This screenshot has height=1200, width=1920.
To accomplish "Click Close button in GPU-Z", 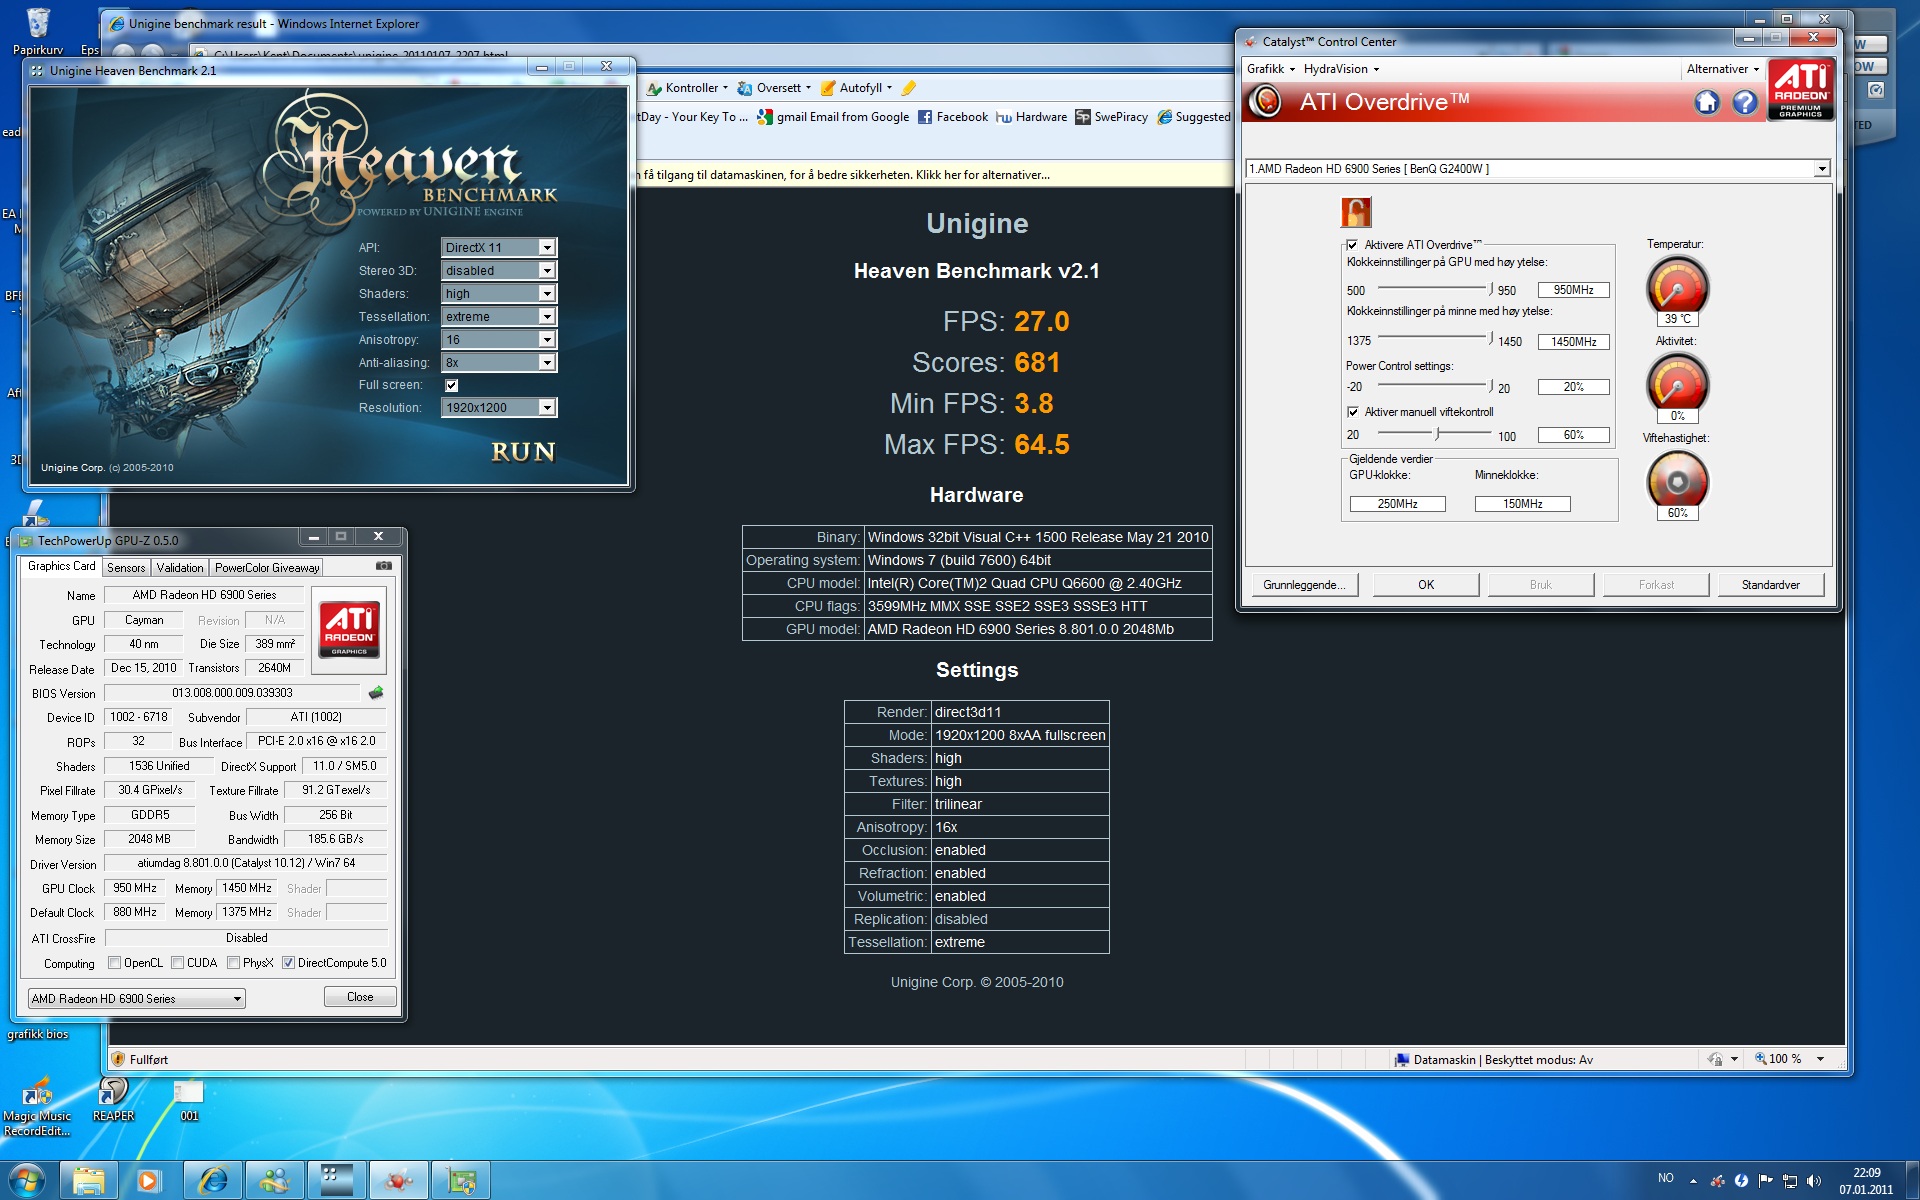I will coord(360,997).
